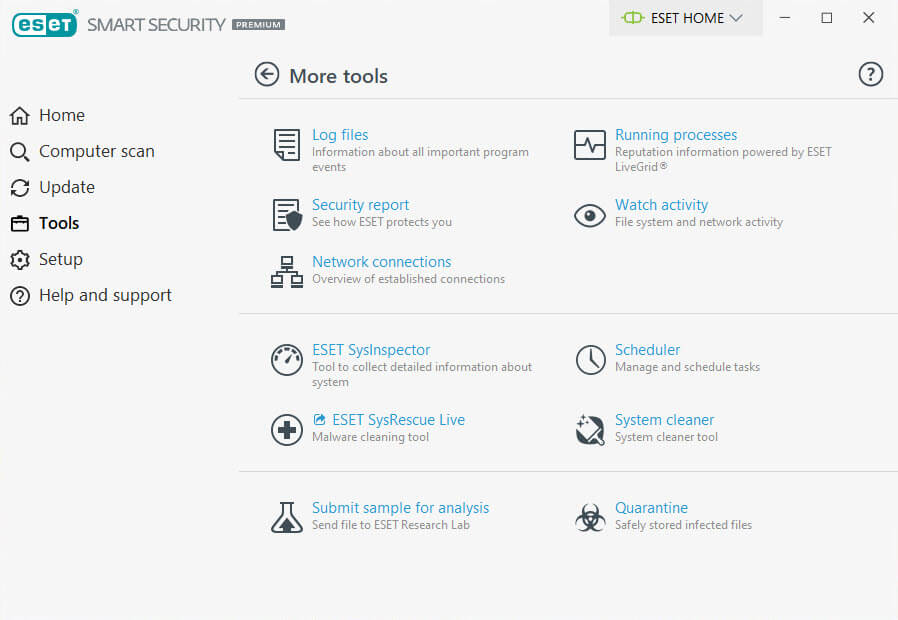The width and height of the screenshot is (898, 620).
Task: Open Computer scan section
Action: (x=97, y=152)
